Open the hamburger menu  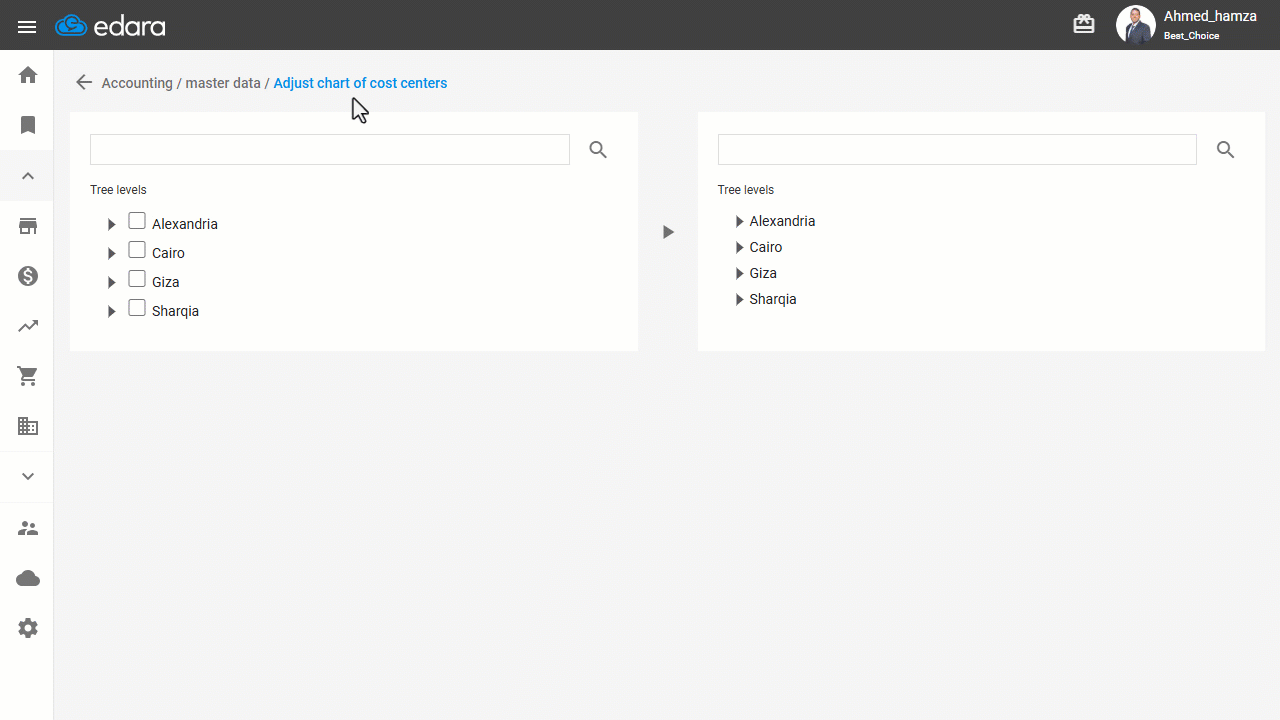tap(27, 27)
